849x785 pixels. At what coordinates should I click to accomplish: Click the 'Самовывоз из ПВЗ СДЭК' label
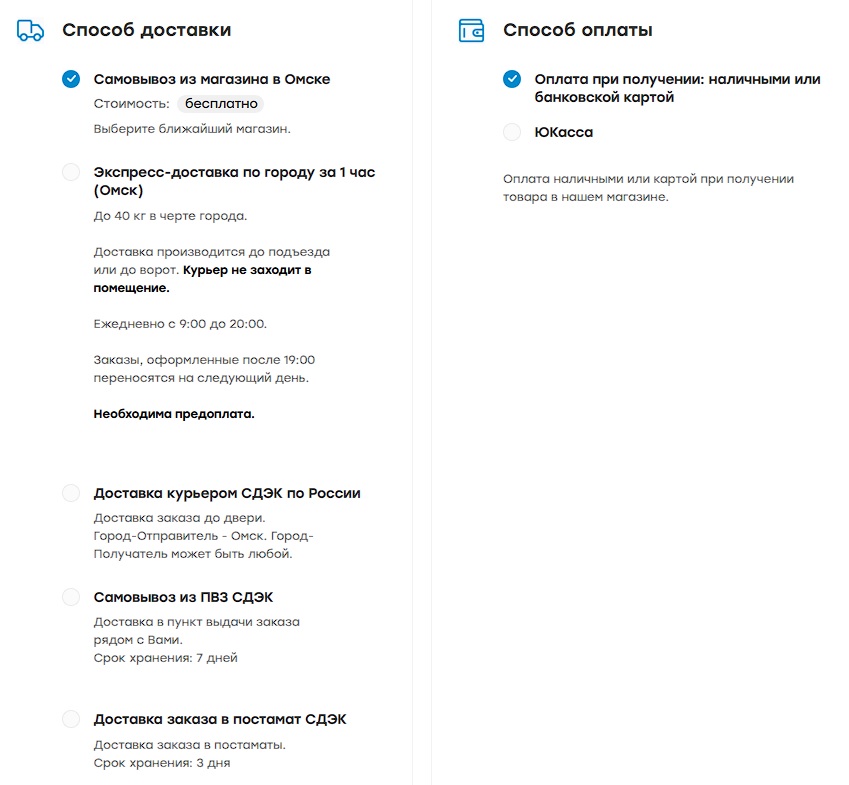click(184, 597)
